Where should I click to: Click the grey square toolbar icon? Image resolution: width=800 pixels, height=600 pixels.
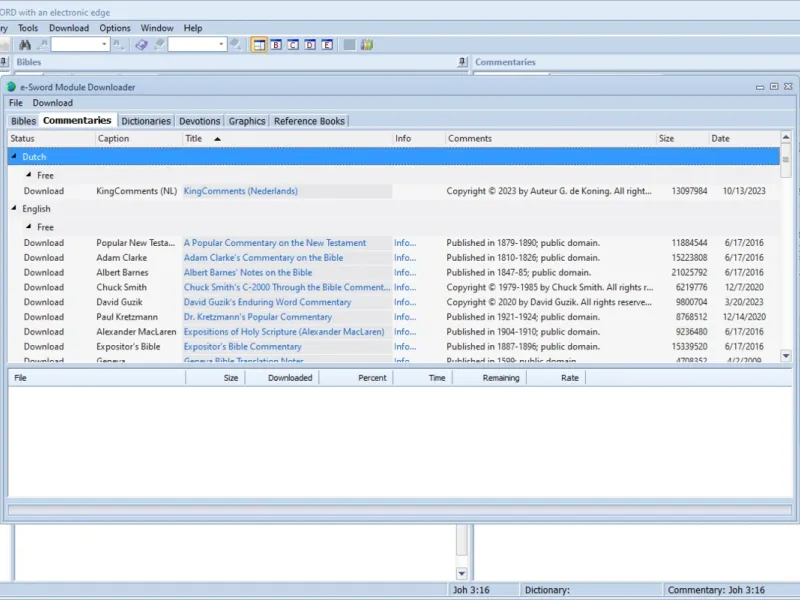349,45
